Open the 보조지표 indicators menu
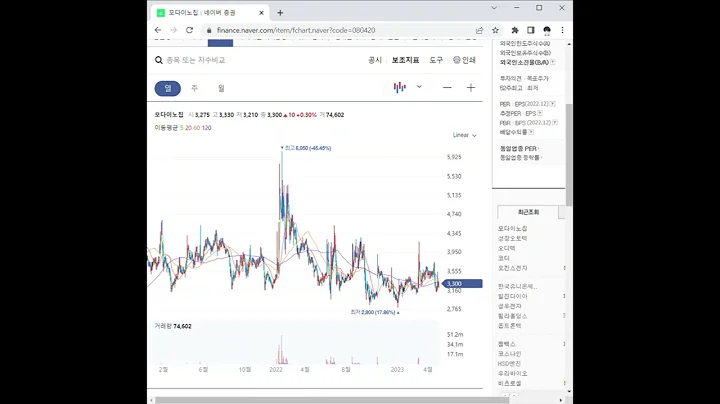Image resolution: width=720 pixels, height=404 pixels. tap(405, 60)
